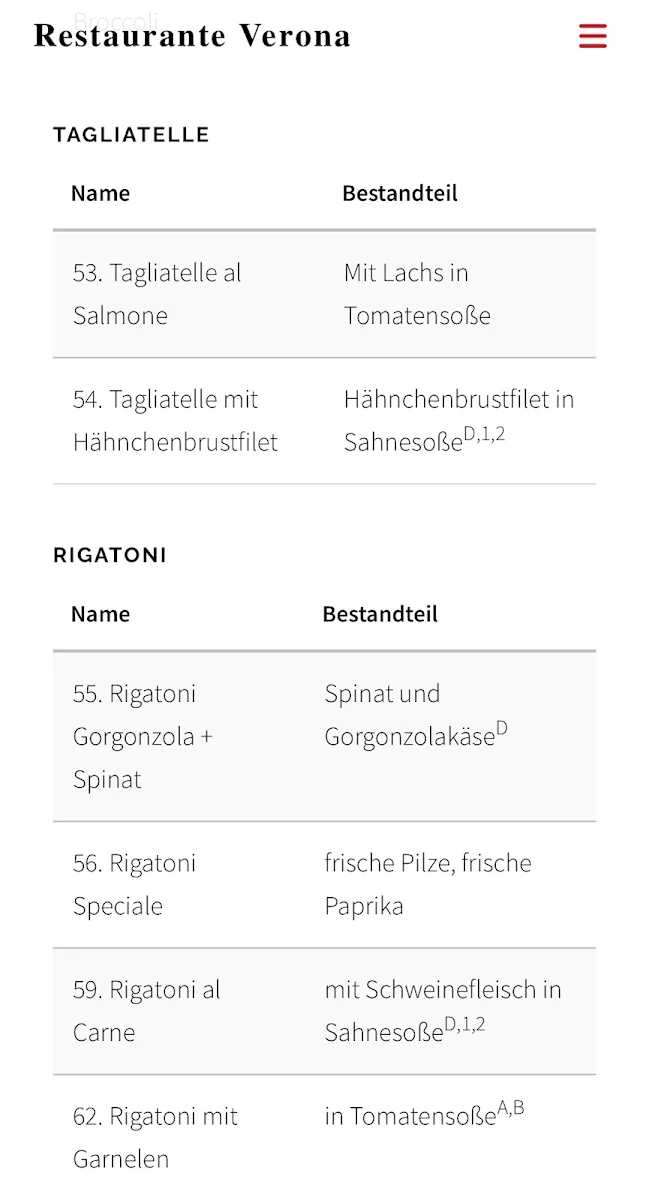Screen dimensions: 649x1200
Task: Select dish 62. Rigatoni mit Garnelen
Action: [155, 1137]
